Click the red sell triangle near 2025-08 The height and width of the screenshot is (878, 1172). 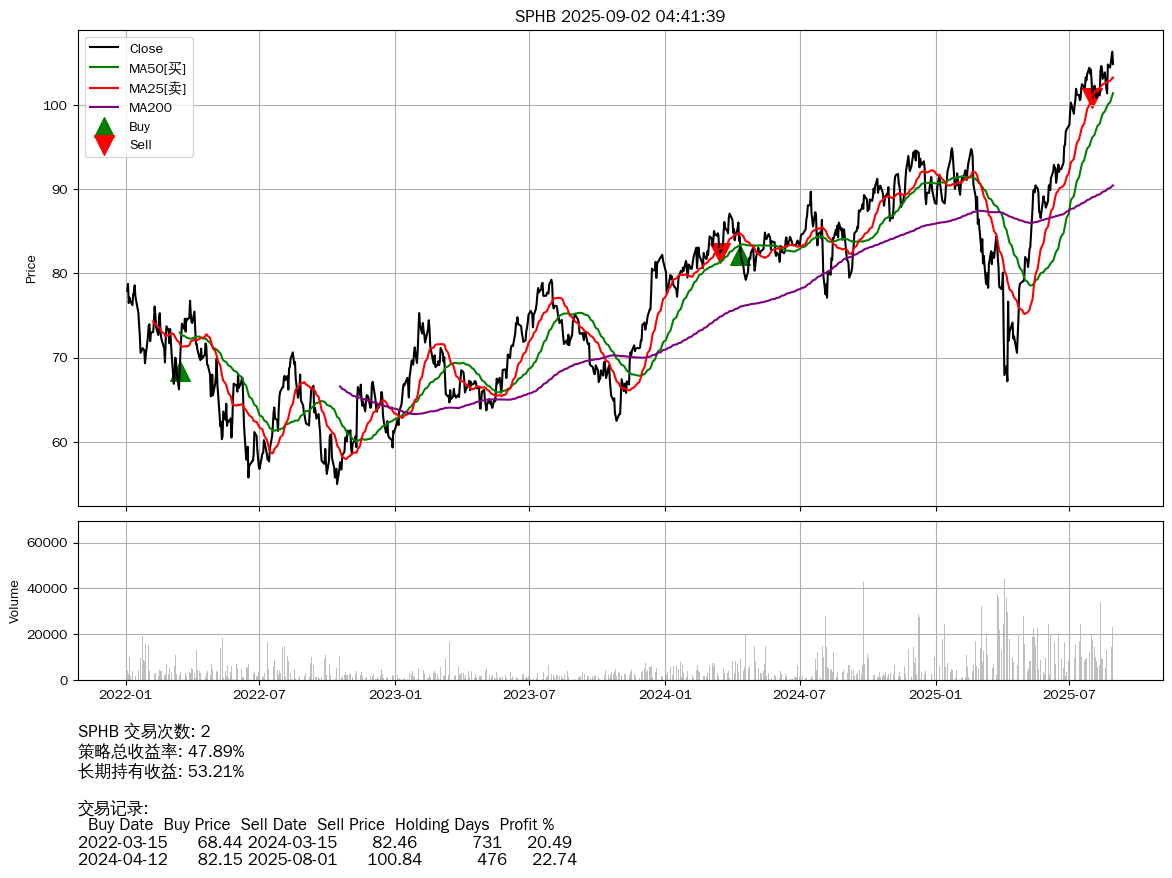(x=1092, y=97)
